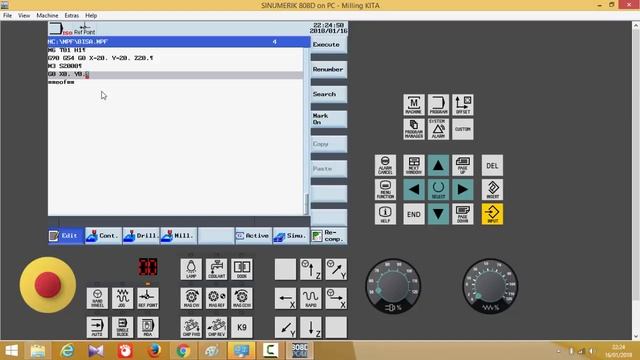Click the Insert key

click(x=492, y=189)
